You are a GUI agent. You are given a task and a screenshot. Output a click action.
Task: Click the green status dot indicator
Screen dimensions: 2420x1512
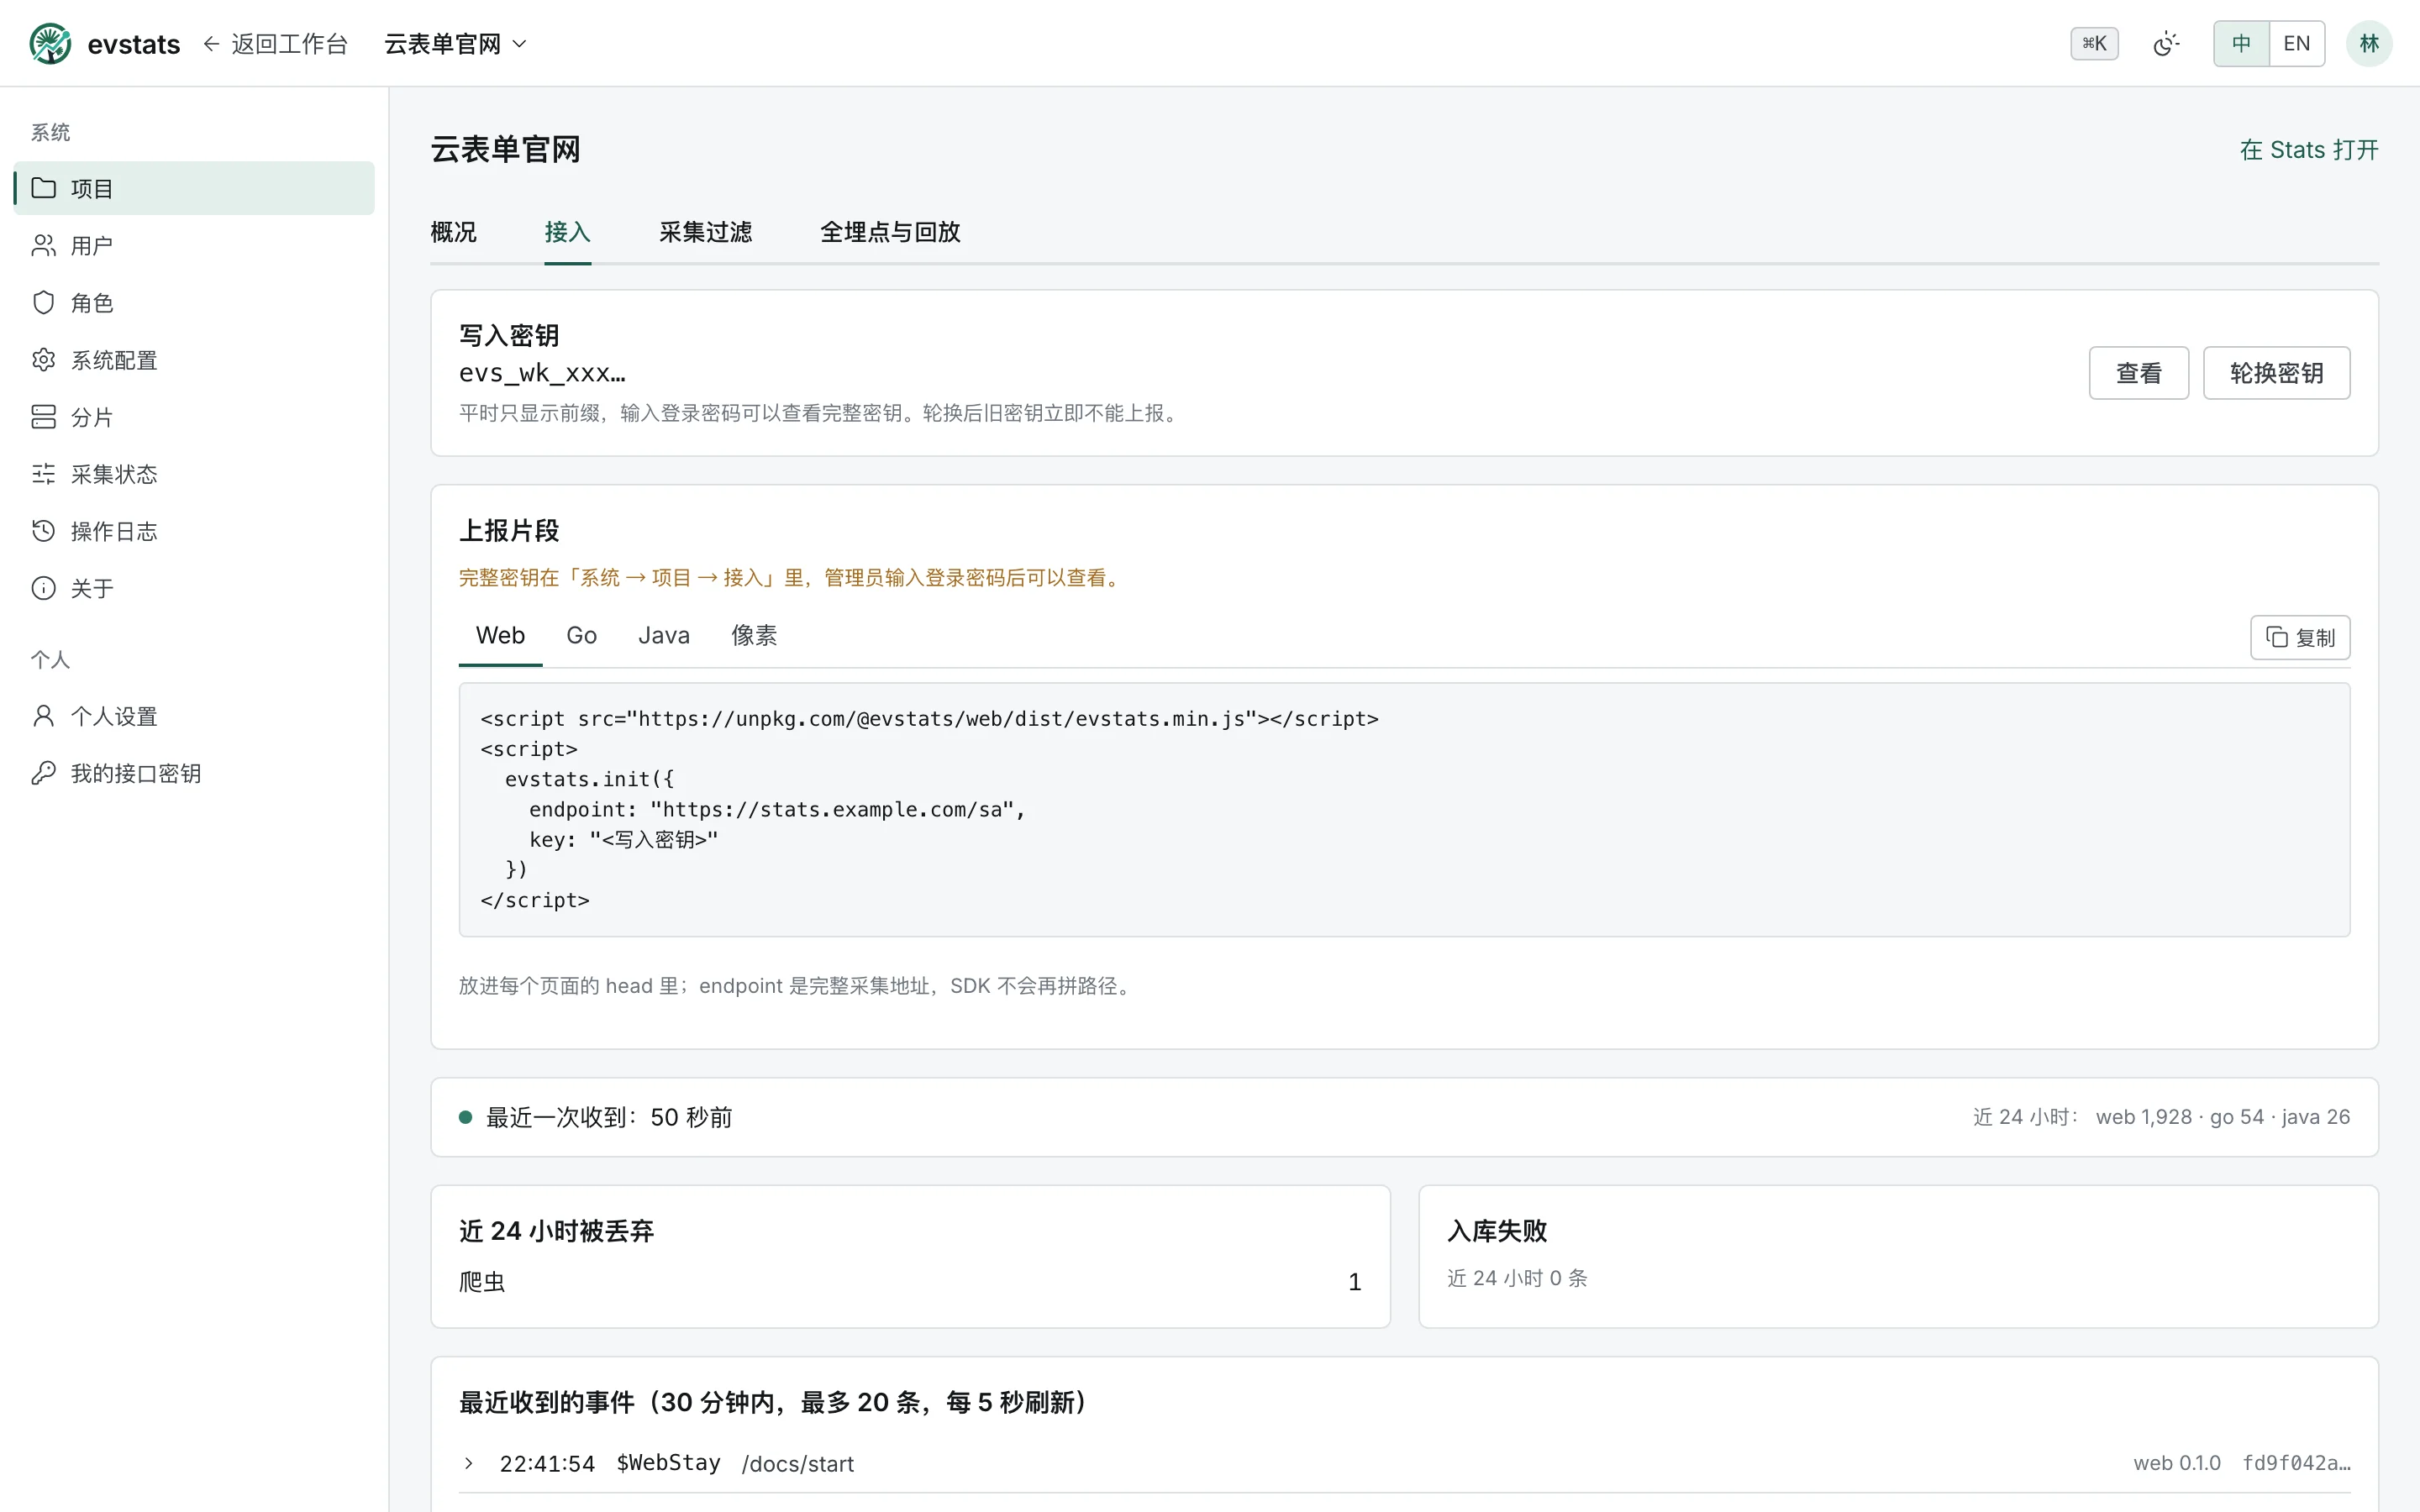(465, 1117)
